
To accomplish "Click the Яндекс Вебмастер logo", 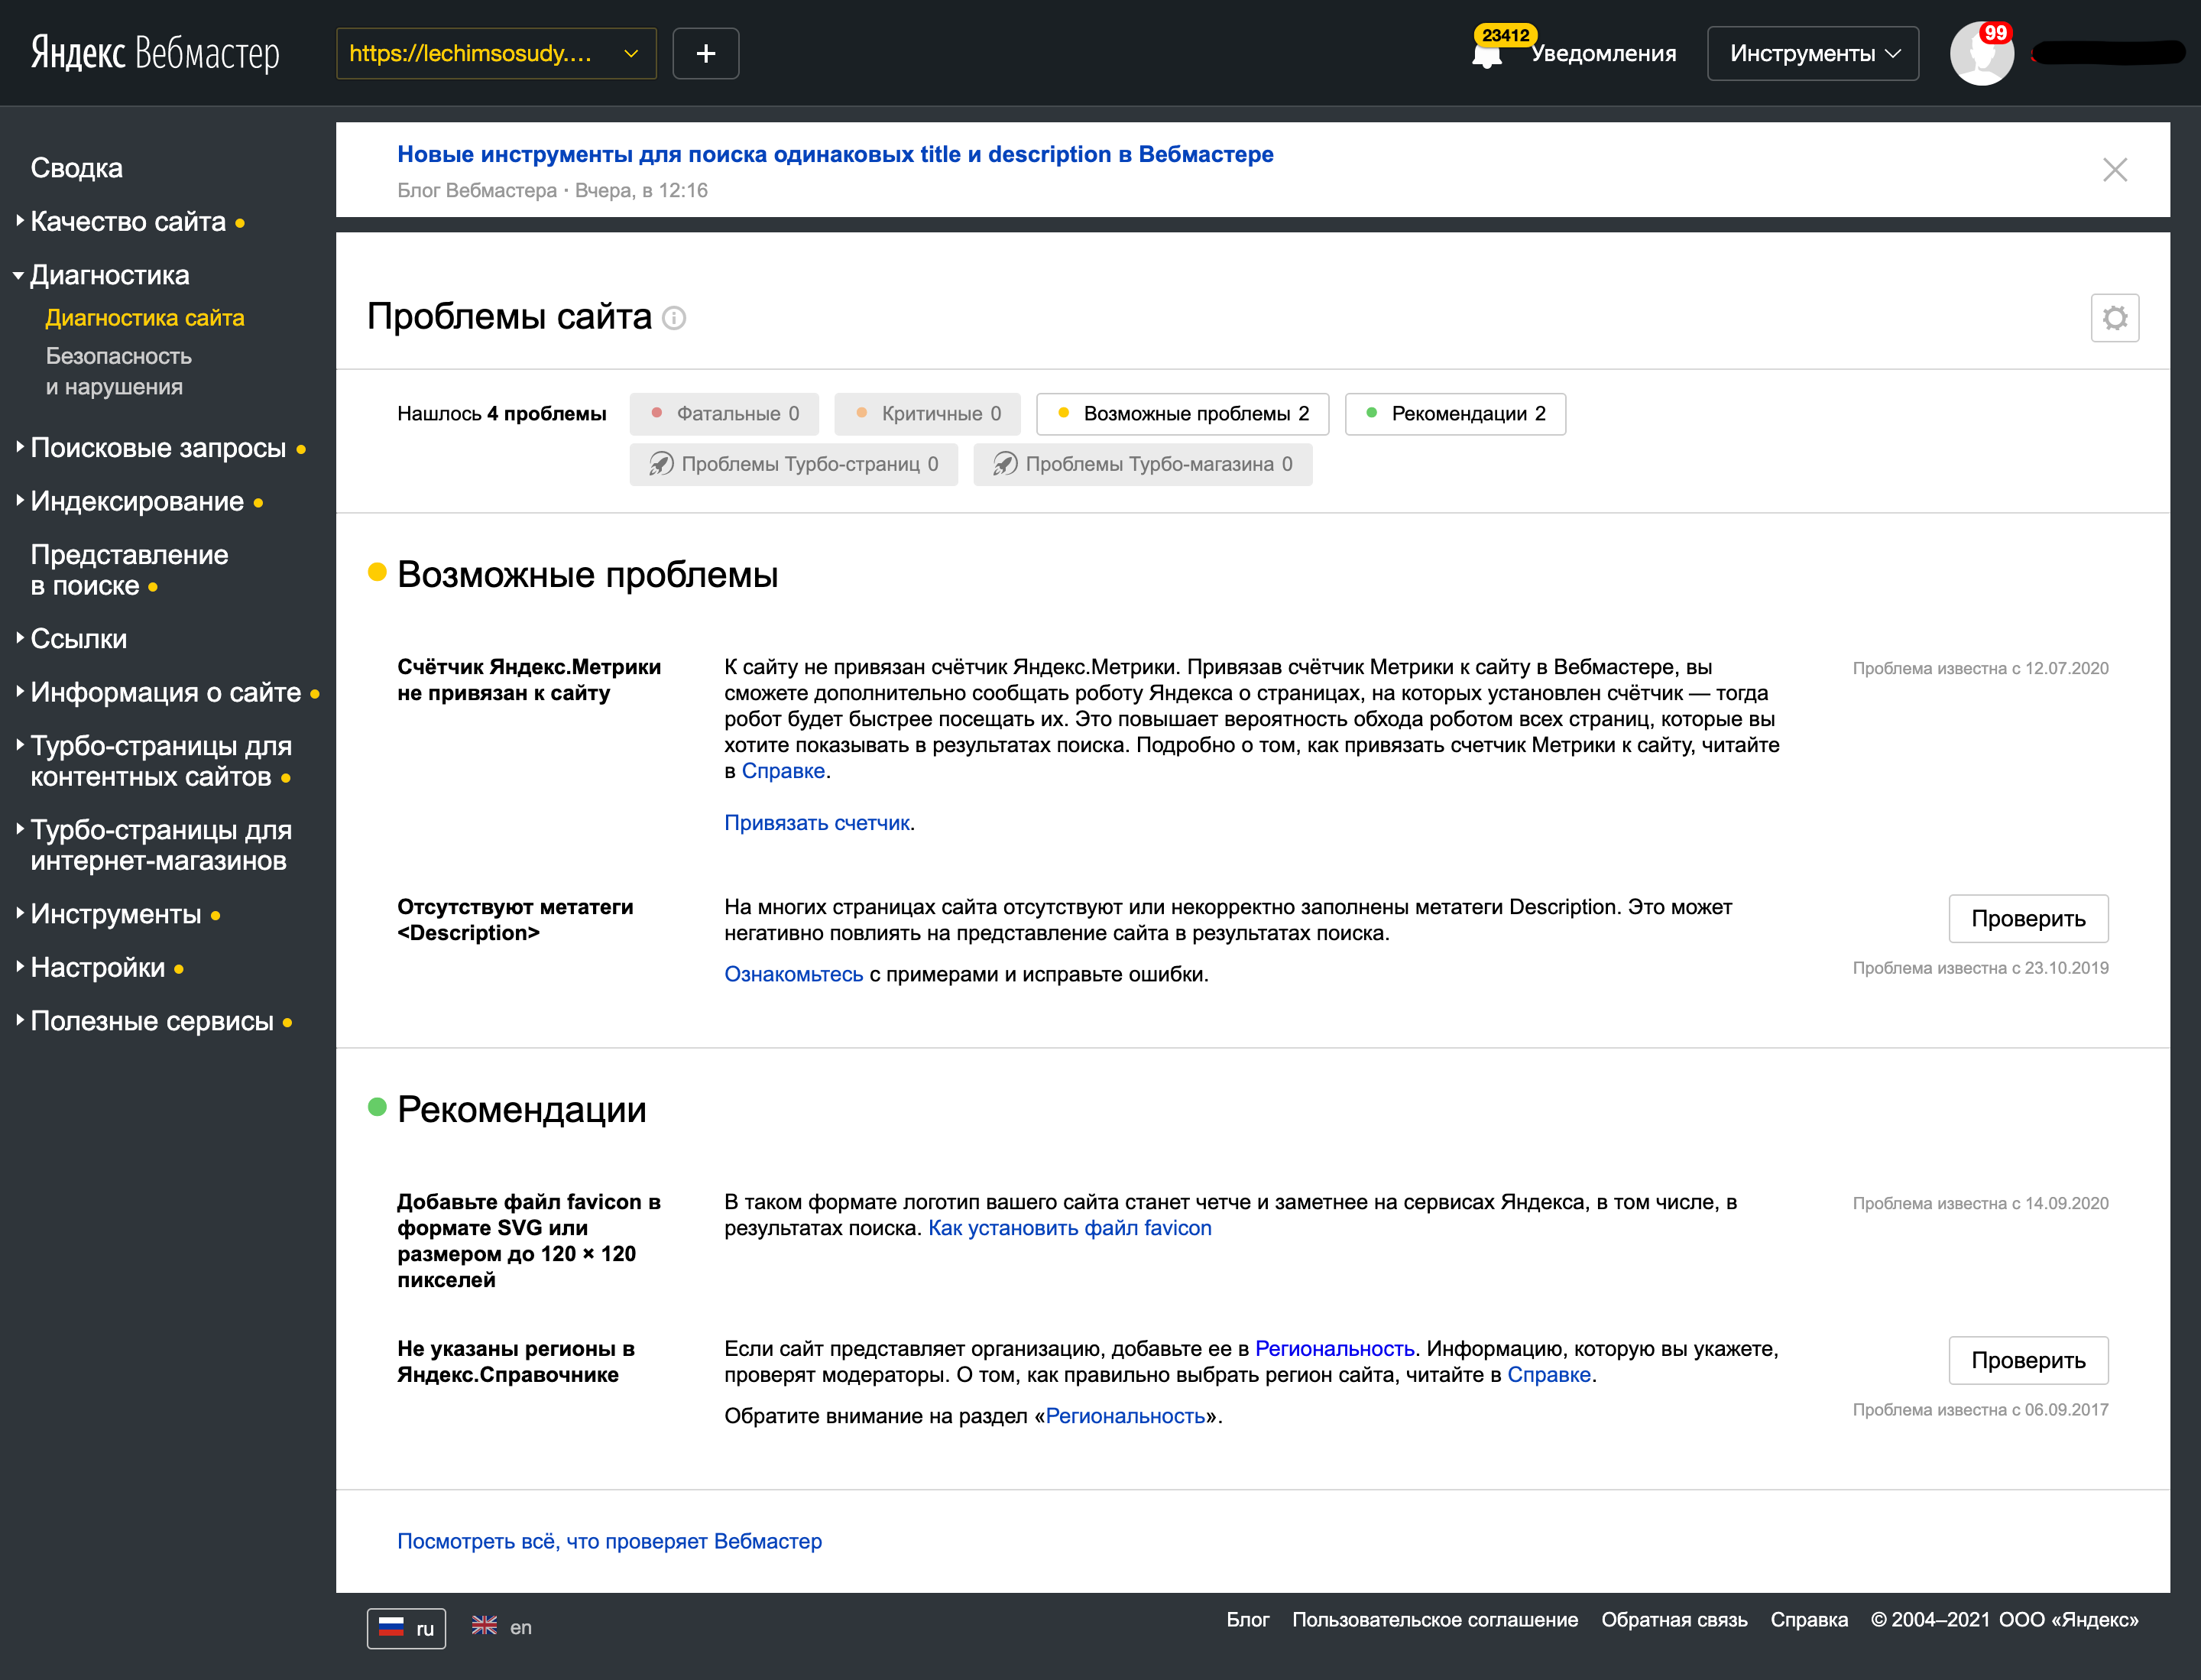I will (155, 54).
